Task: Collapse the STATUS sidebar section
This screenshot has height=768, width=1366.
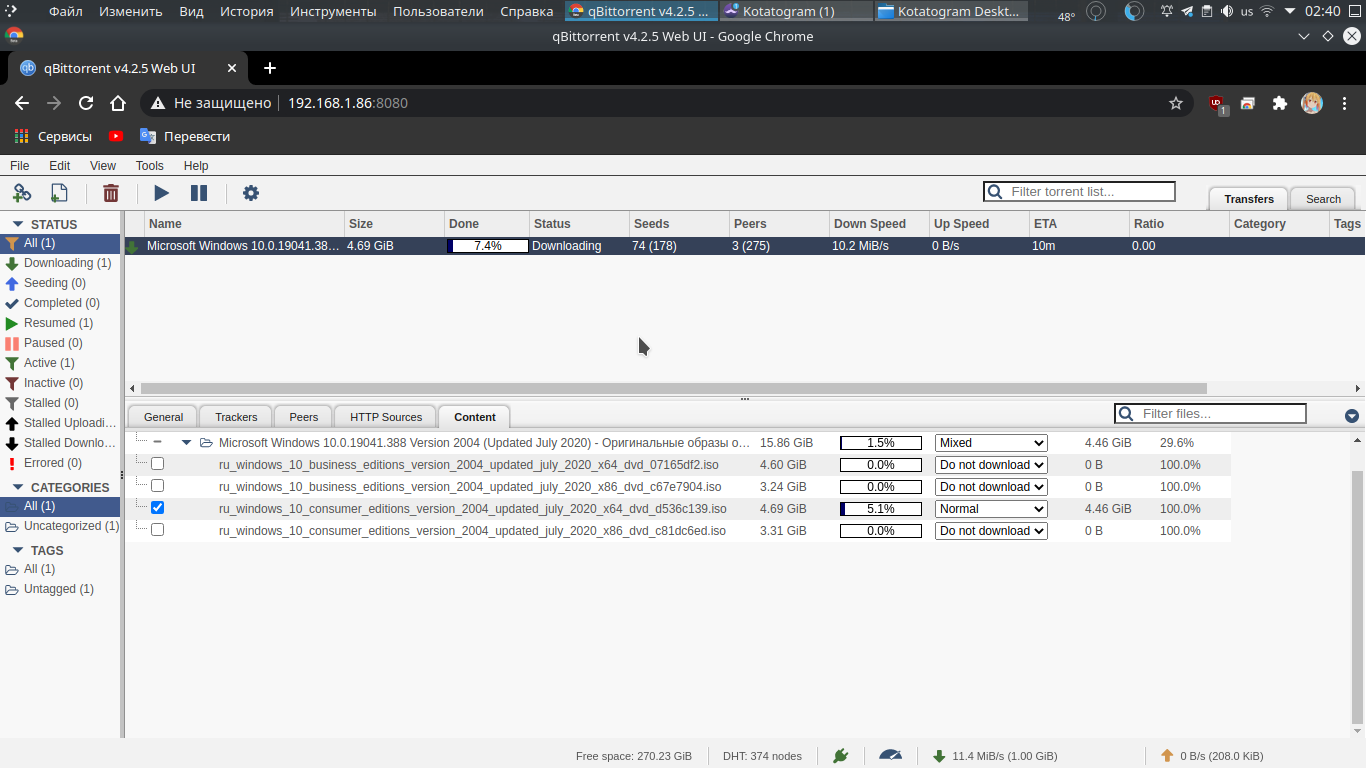Action: [x=17, y=224]
